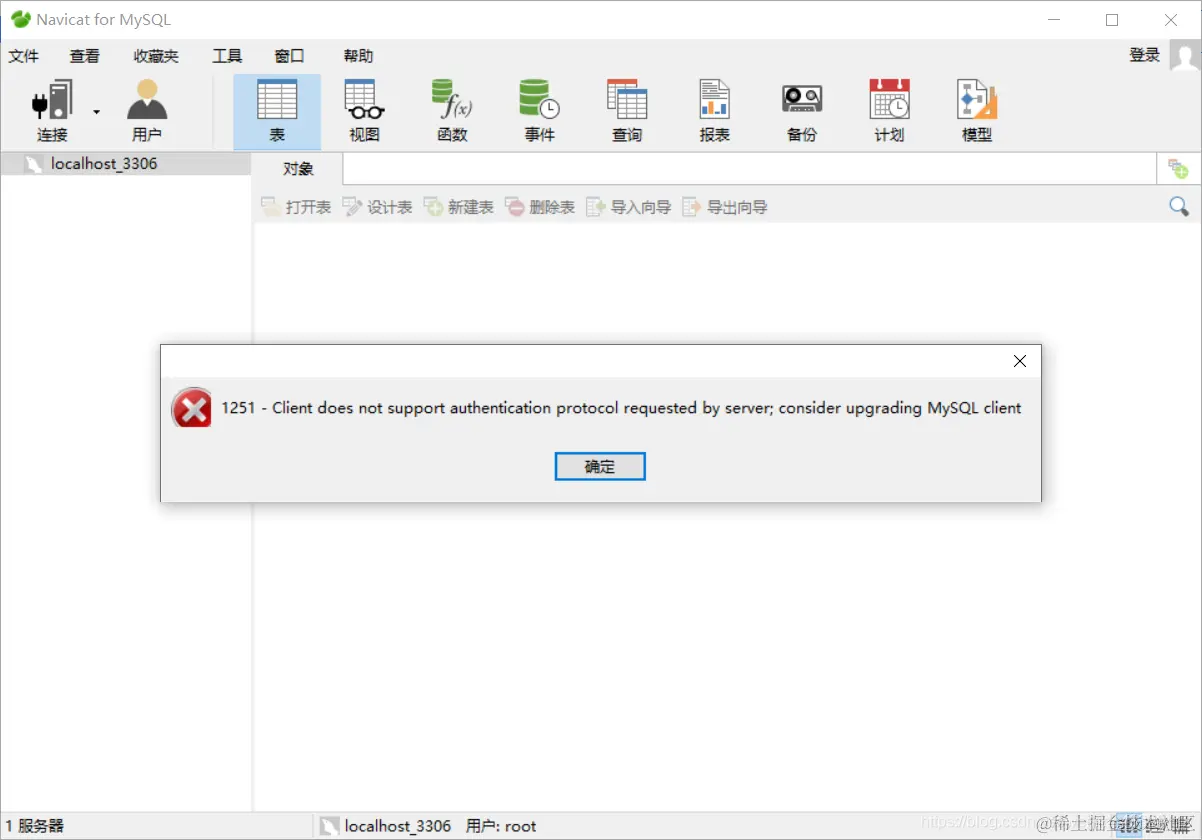This screenshot has width=1202, height=840.
Task: Click the 1 服务器 status bar text
Action: [35, 826]
